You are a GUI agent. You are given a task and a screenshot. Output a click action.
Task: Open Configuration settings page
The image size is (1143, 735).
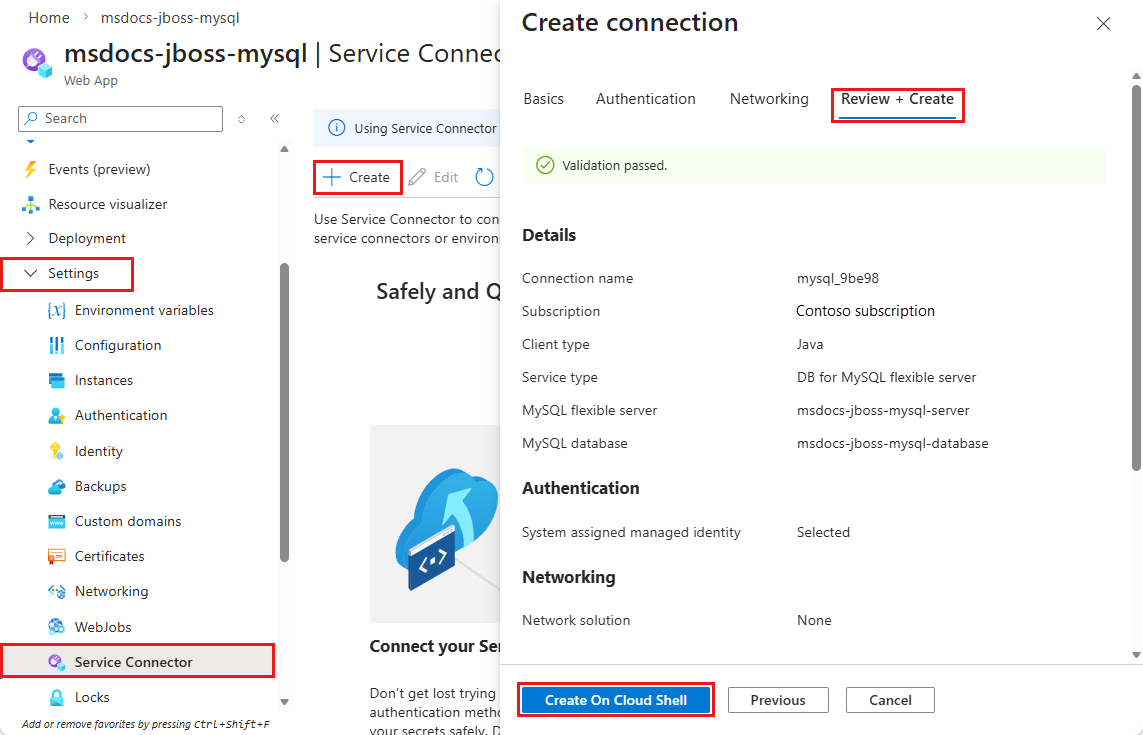(x=118, y=346)
